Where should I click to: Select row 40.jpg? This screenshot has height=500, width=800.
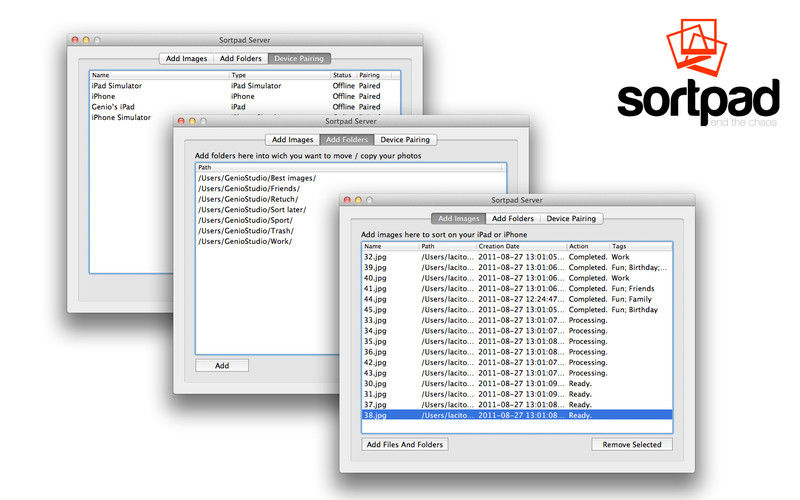tap(517, 278)
